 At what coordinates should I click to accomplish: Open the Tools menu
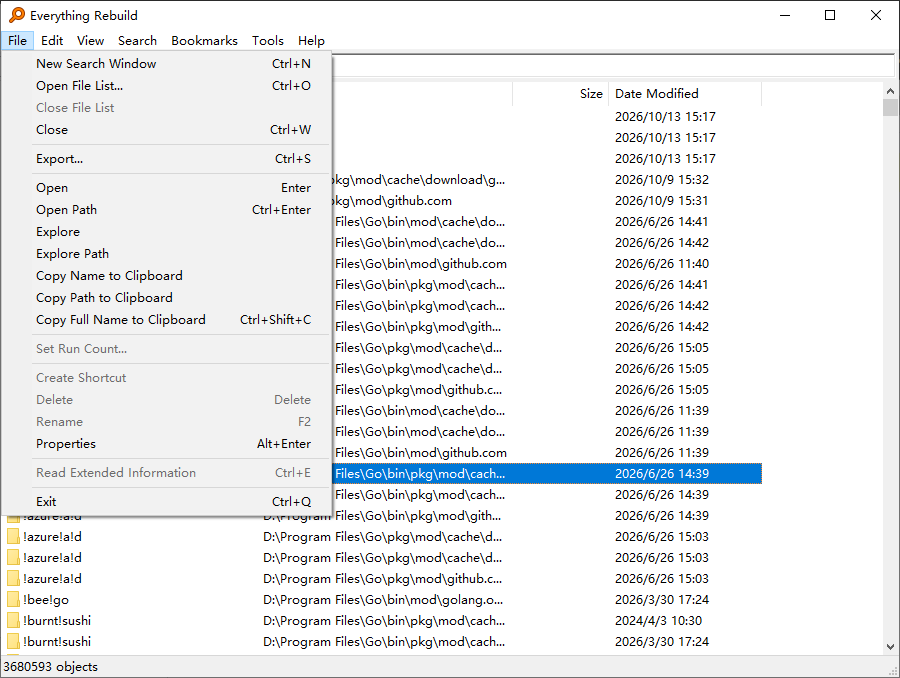(267, 41)
